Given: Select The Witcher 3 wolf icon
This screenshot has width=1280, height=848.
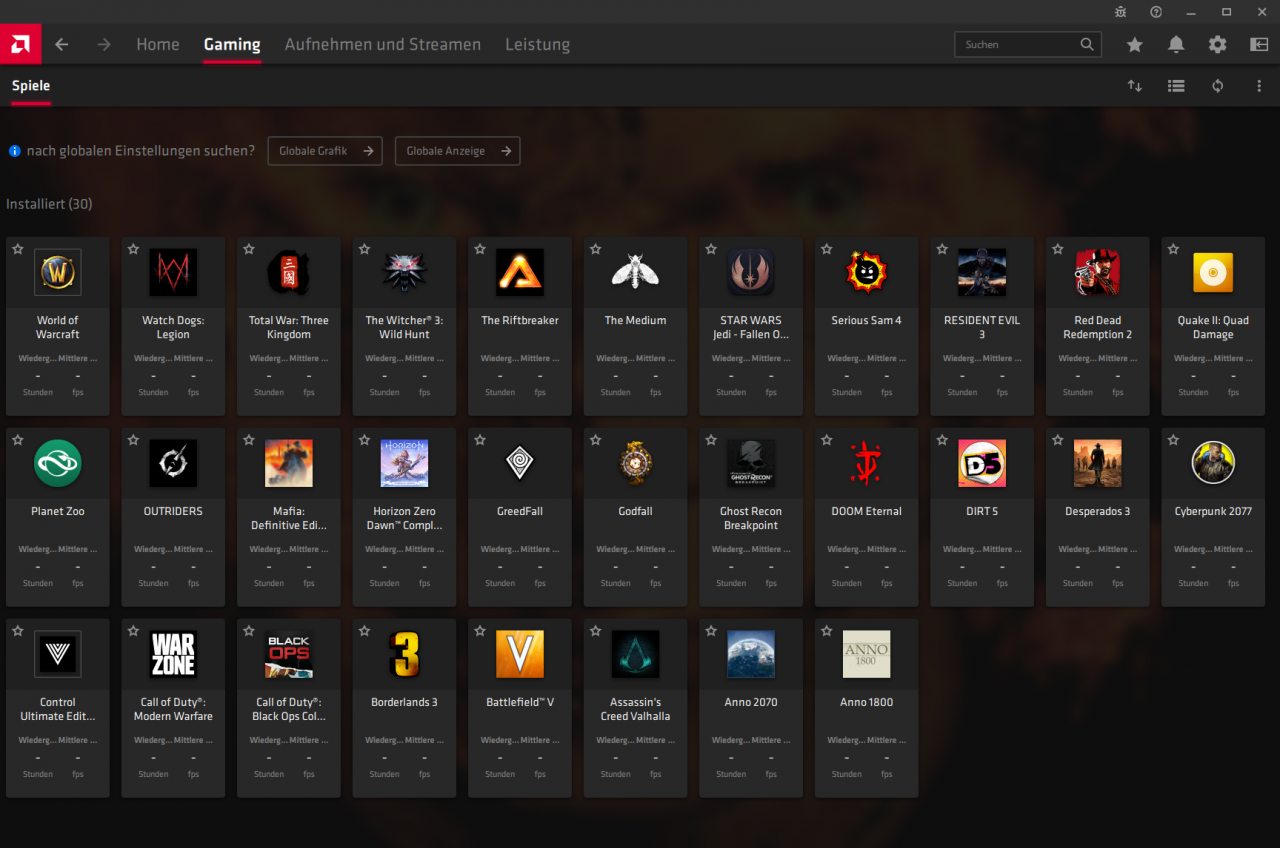Looking at the screenshot, I should coord(405,272).
